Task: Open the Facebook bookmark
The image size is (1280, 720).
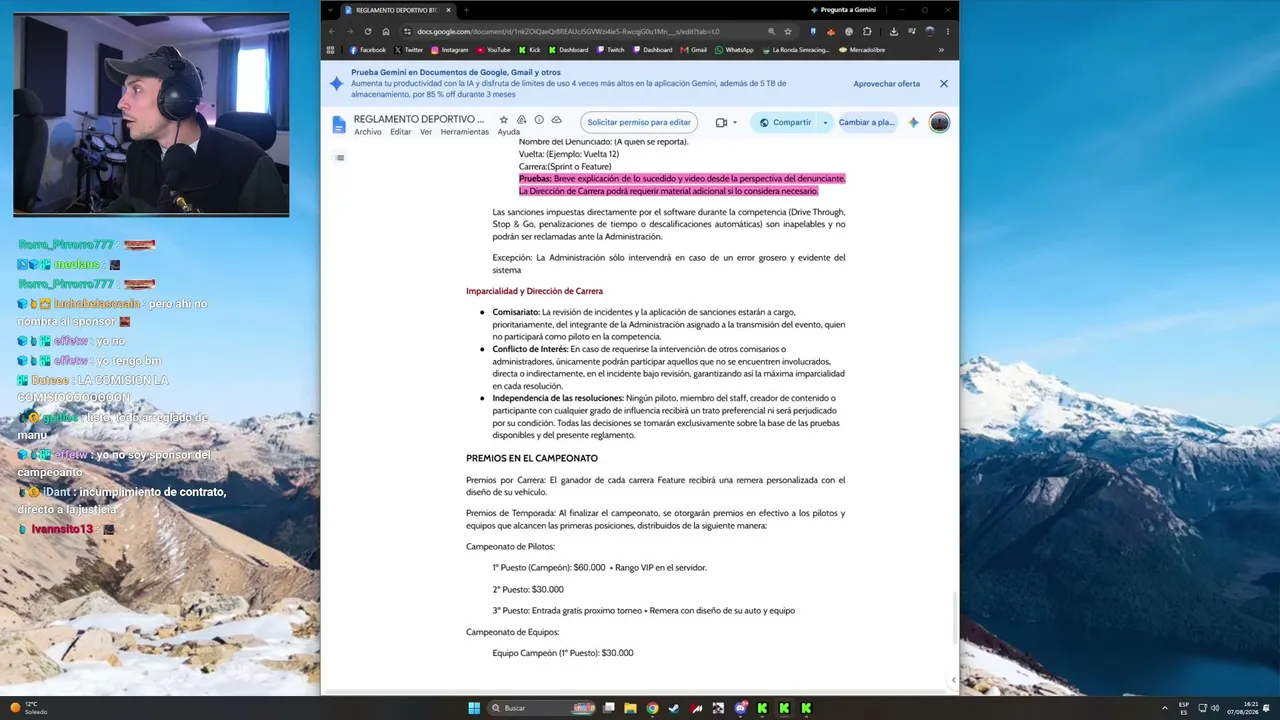Action: [x=367, y=50]
